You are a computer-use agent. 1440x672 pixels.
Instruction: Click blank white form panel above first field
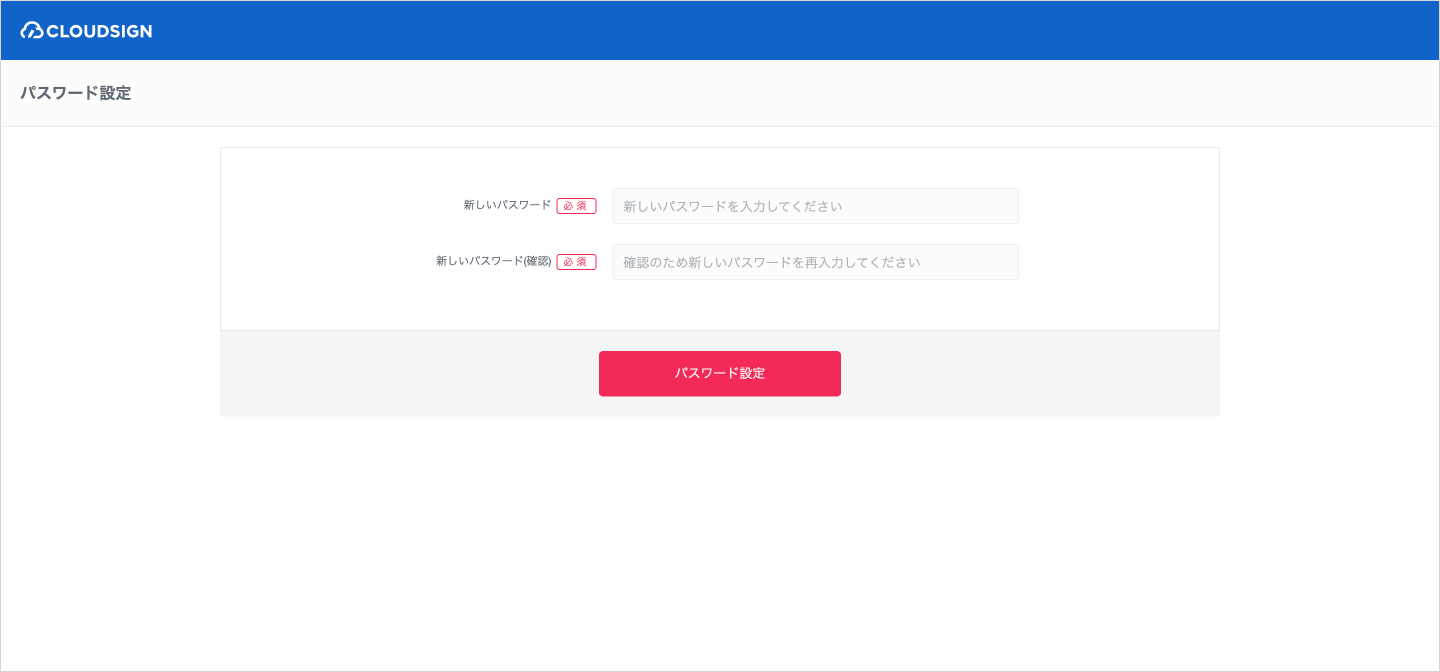point(720,167)
